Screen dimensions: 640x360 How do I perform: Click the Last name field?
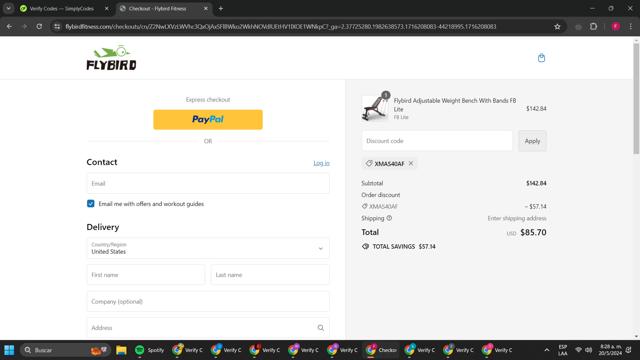[270, 275]
